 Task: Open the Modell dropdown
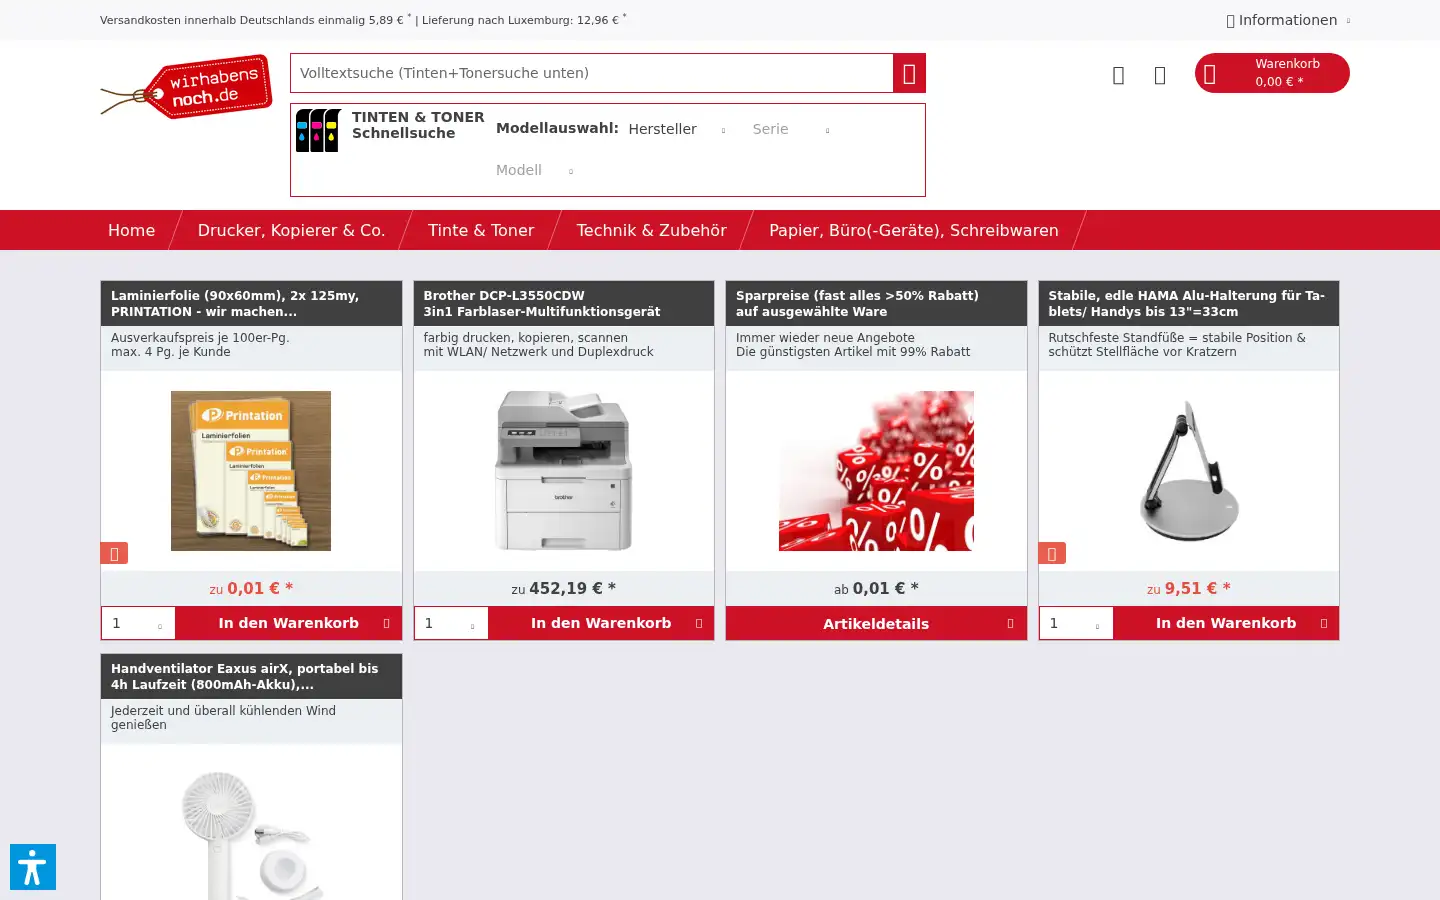(x=536, y=170)
